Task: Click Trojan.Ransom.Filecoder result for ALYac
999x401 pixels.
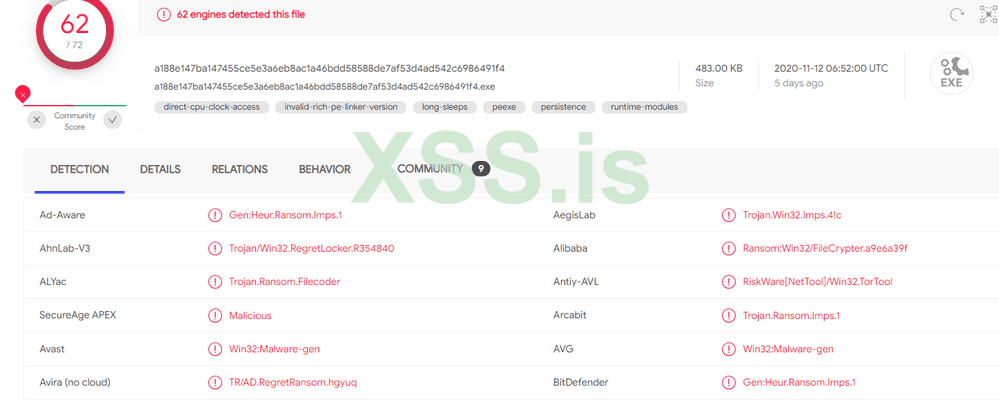Action: point(285,282)
